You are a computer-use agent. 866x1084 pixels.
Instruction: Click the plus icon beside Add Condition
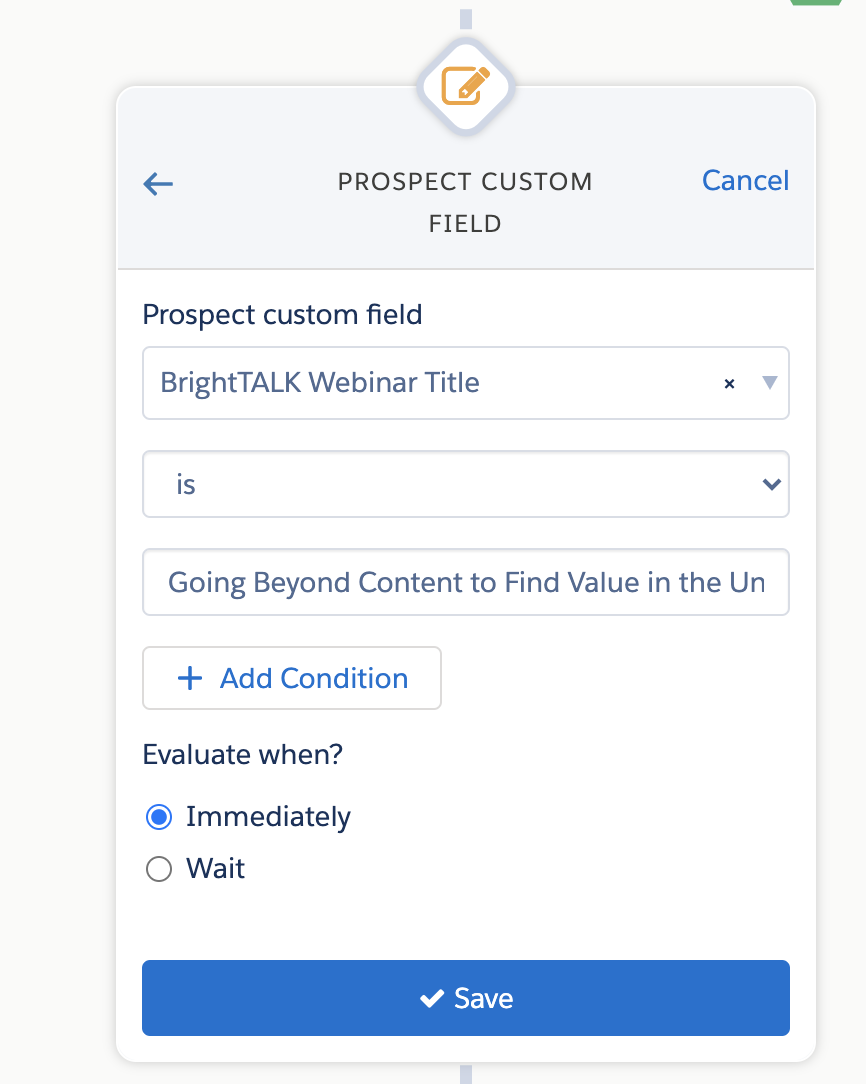tap(190, 678)
